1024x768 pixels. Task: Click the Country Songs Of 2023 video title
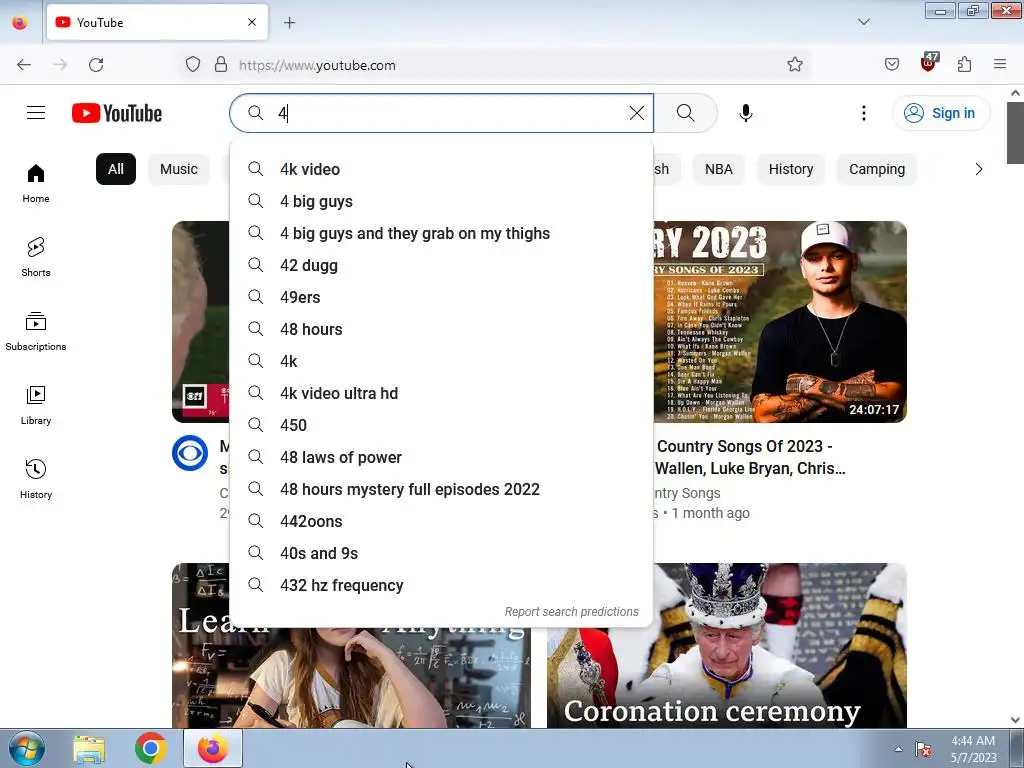click(750, 457)
